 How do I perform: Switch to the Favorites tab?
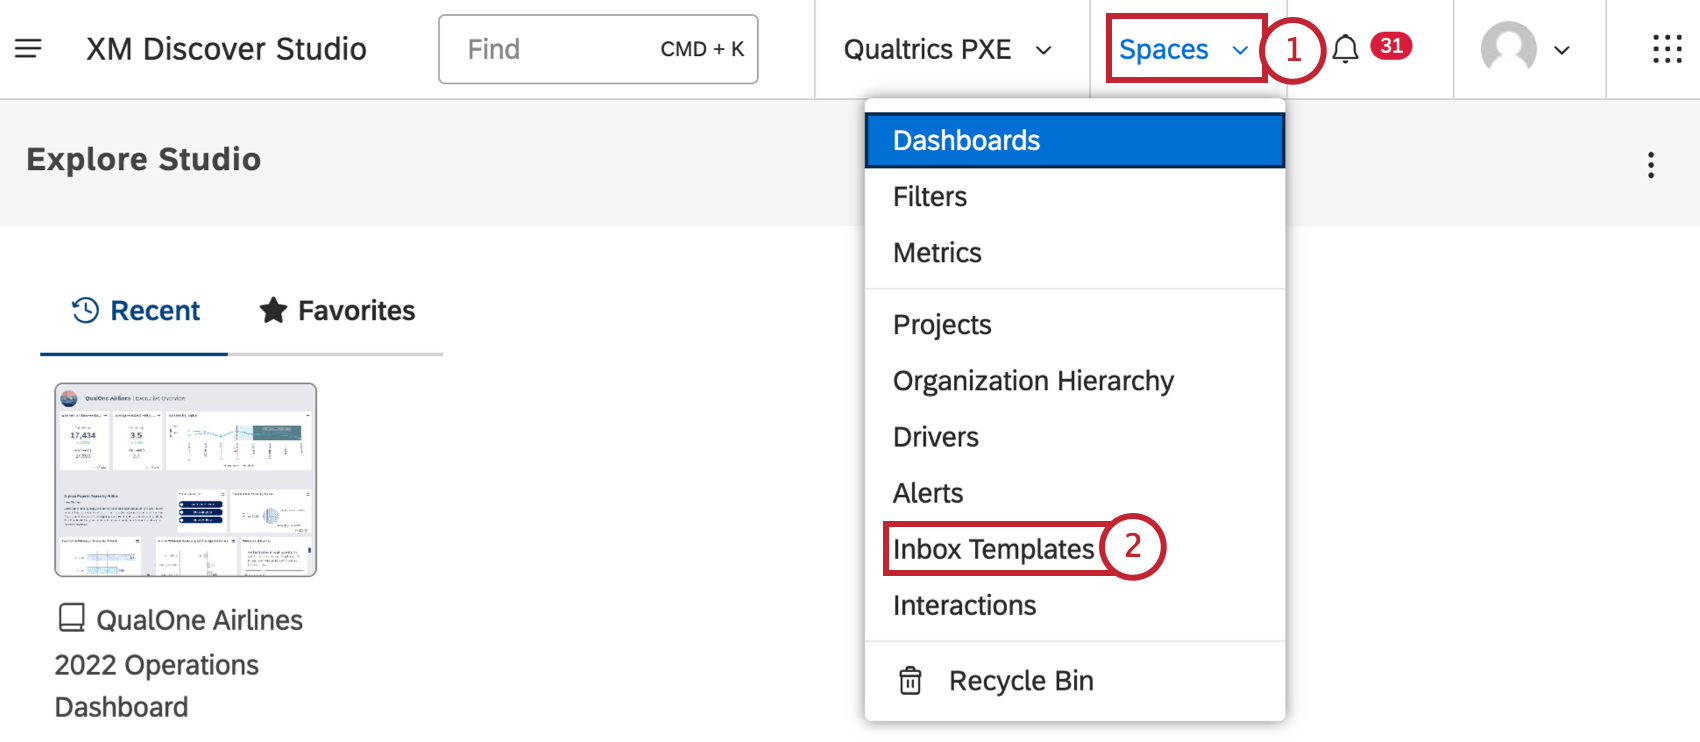point(337,311)
